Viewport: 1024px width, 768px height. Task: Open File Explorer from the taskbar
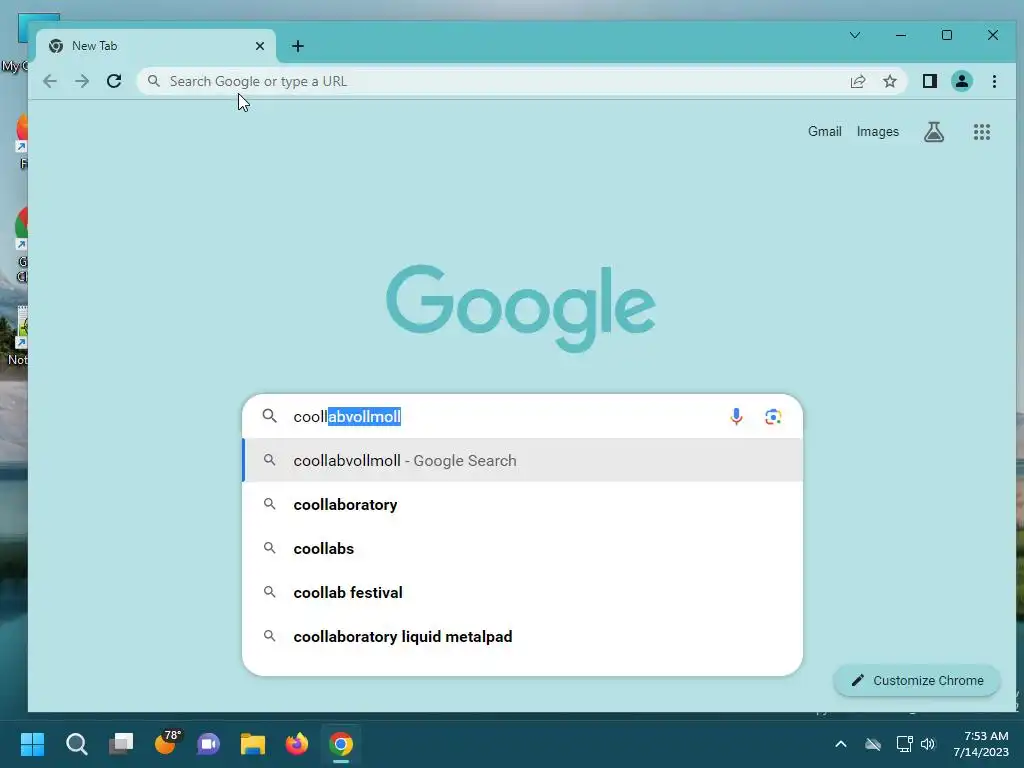[253, 744]
